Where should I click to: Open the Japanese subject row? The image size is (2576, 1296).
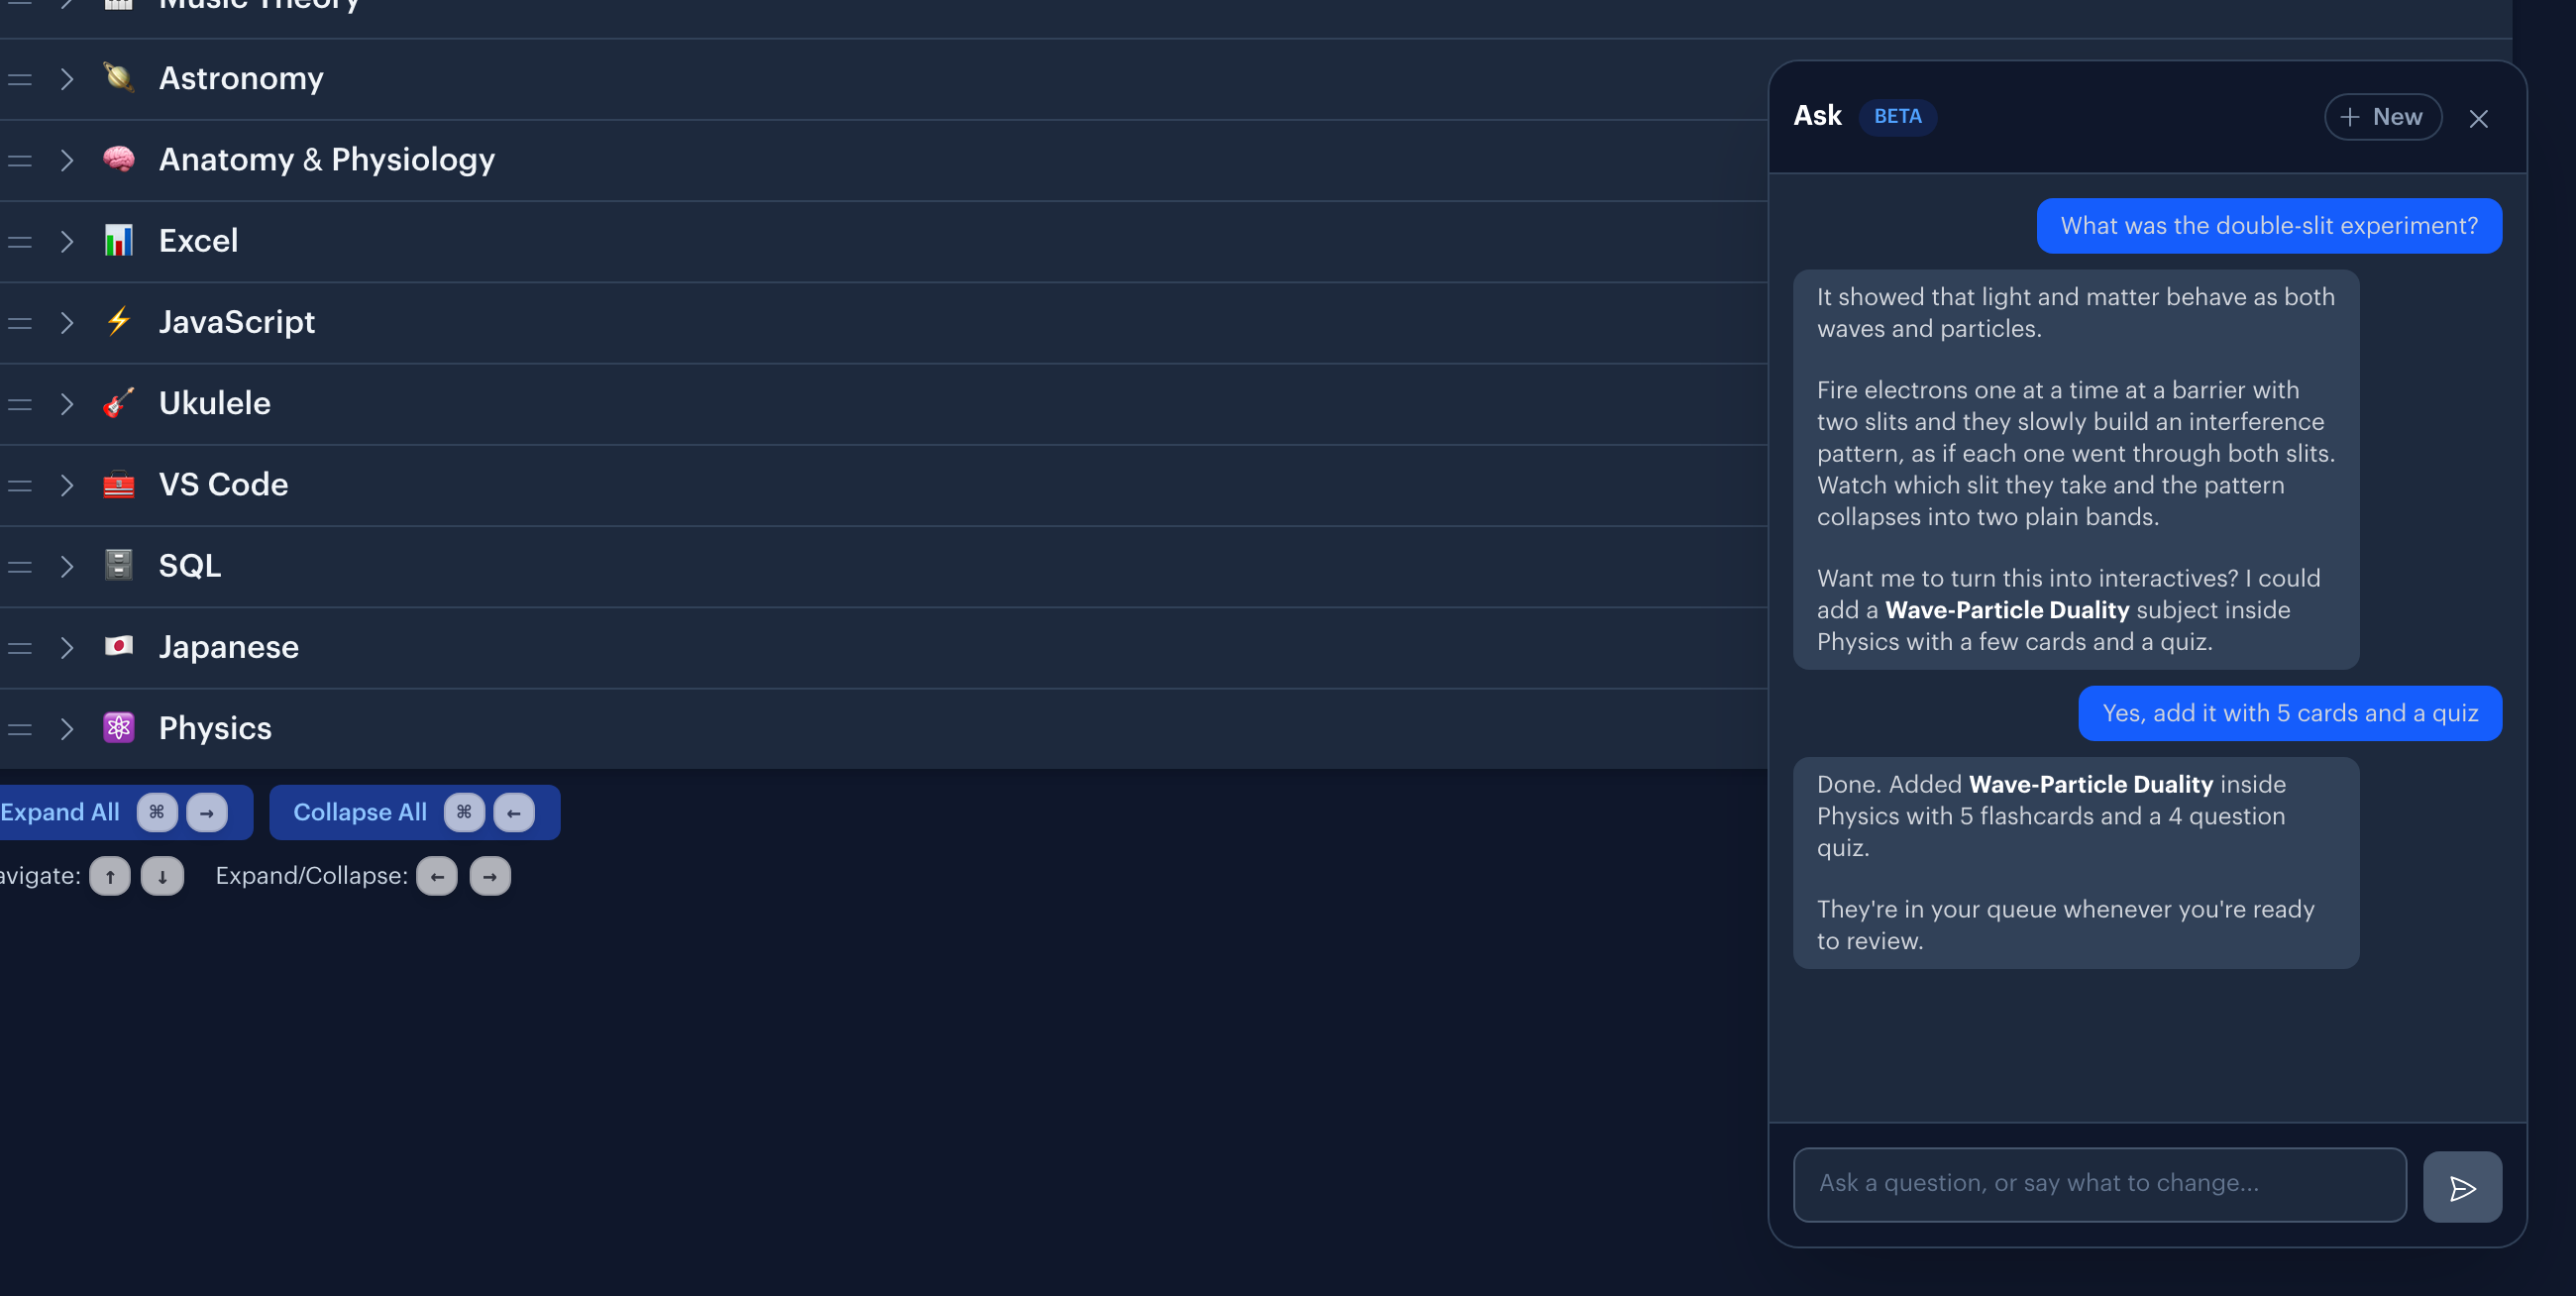click(x=884, y=647)
